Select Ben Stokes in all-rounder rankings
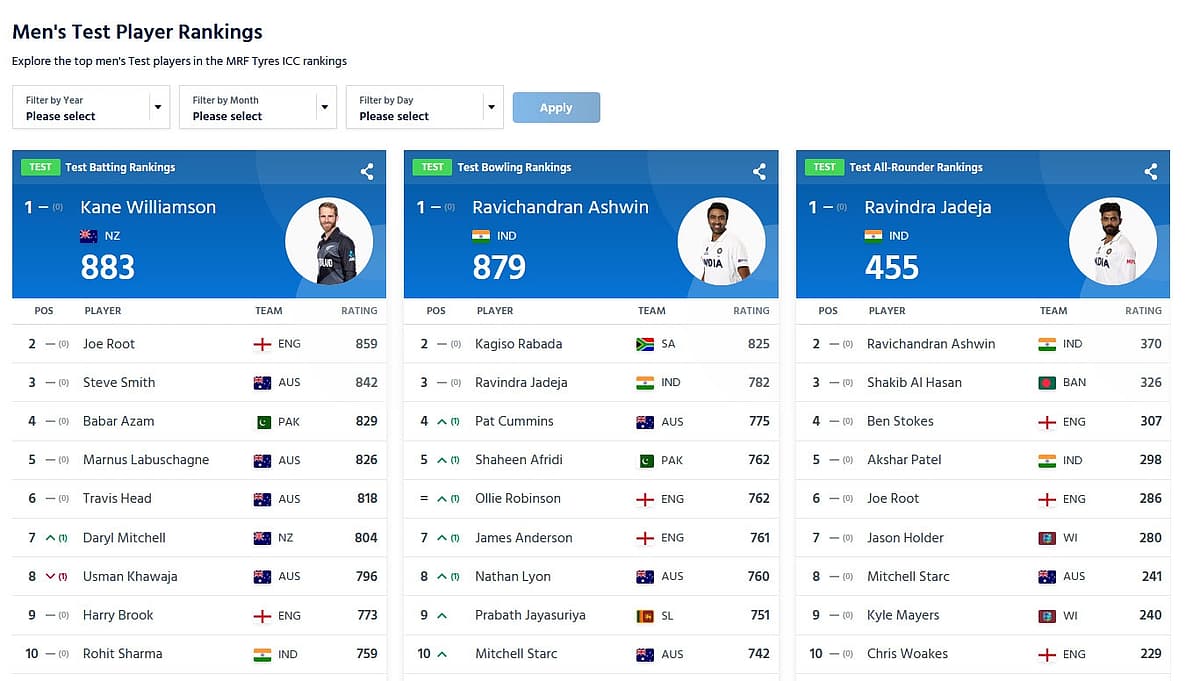The width and height of the screenshot is (1200, 681). [x=900, y=421]
